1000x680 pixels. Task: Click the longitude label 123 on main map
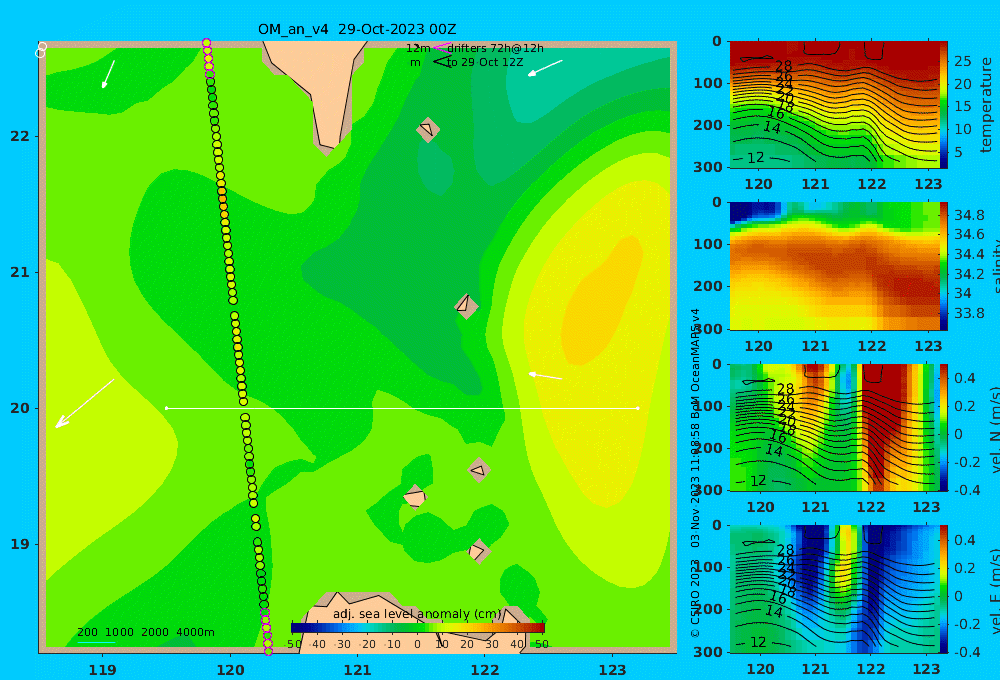[613, 670]
